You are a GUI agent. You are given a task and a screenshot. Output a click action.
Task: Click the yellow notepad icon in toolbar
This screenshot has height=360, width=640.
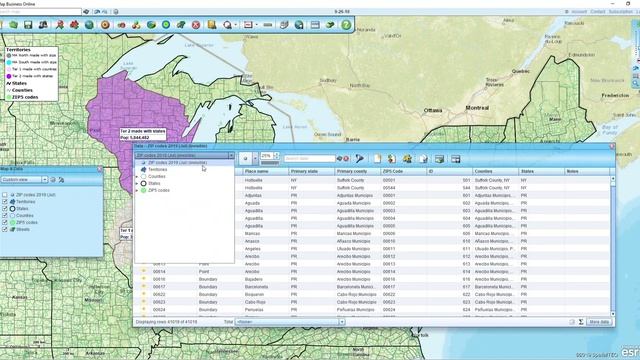click(x=212, y=25)
